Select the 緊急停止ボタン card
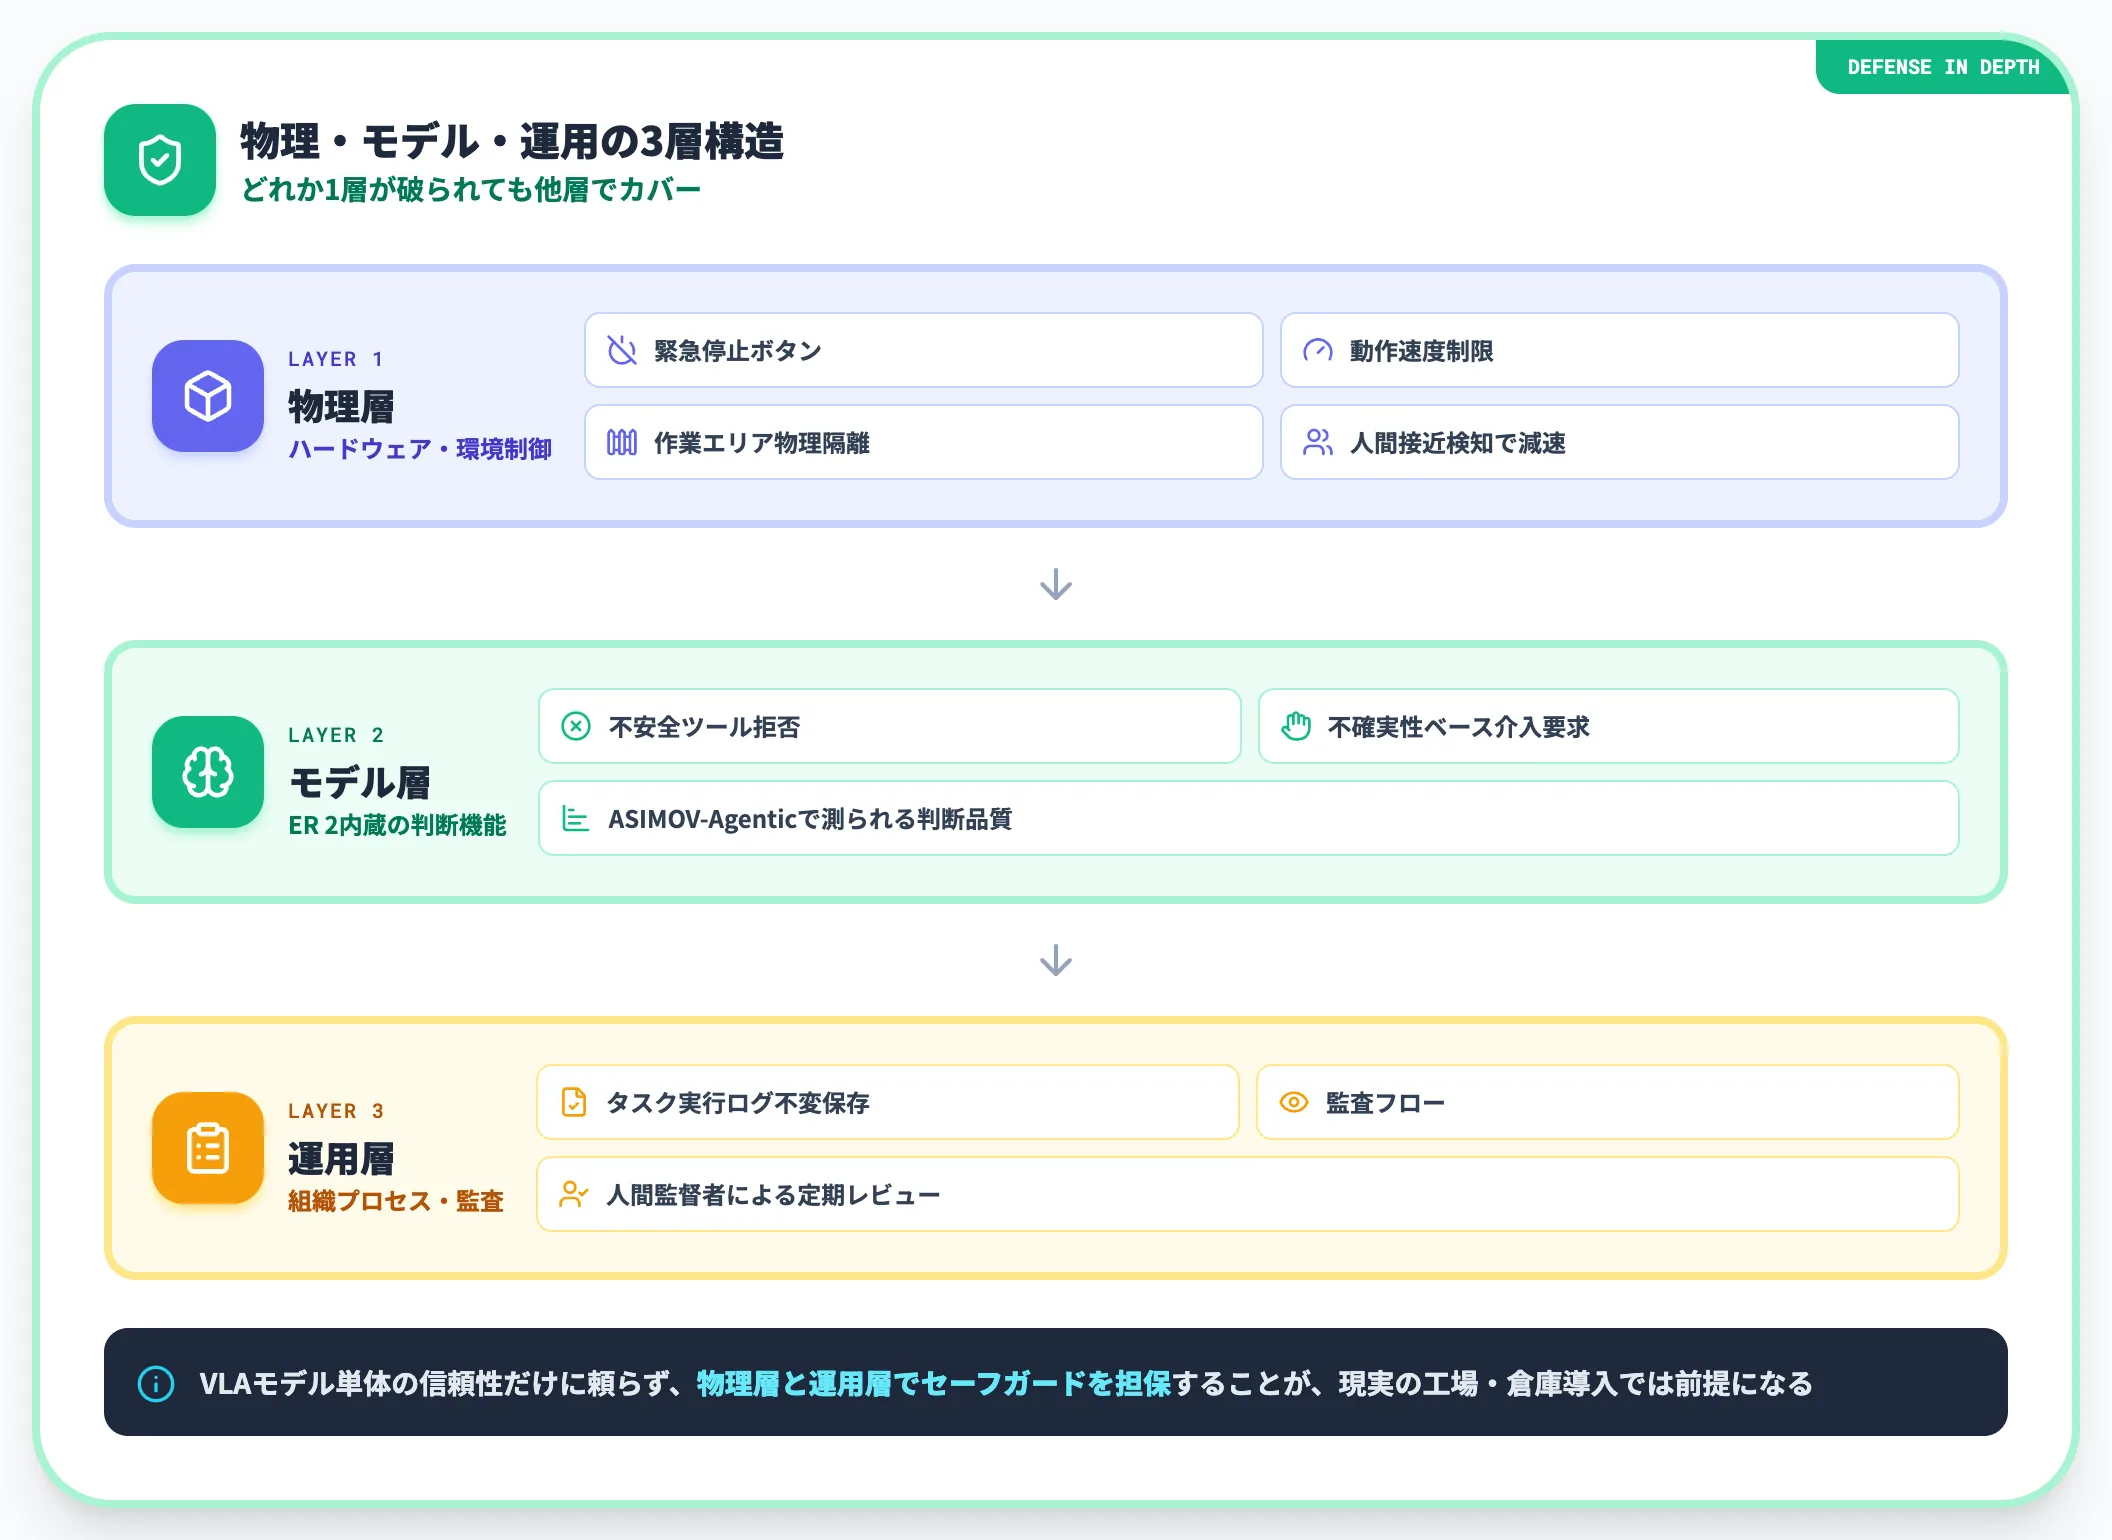 tap(924, 350)
